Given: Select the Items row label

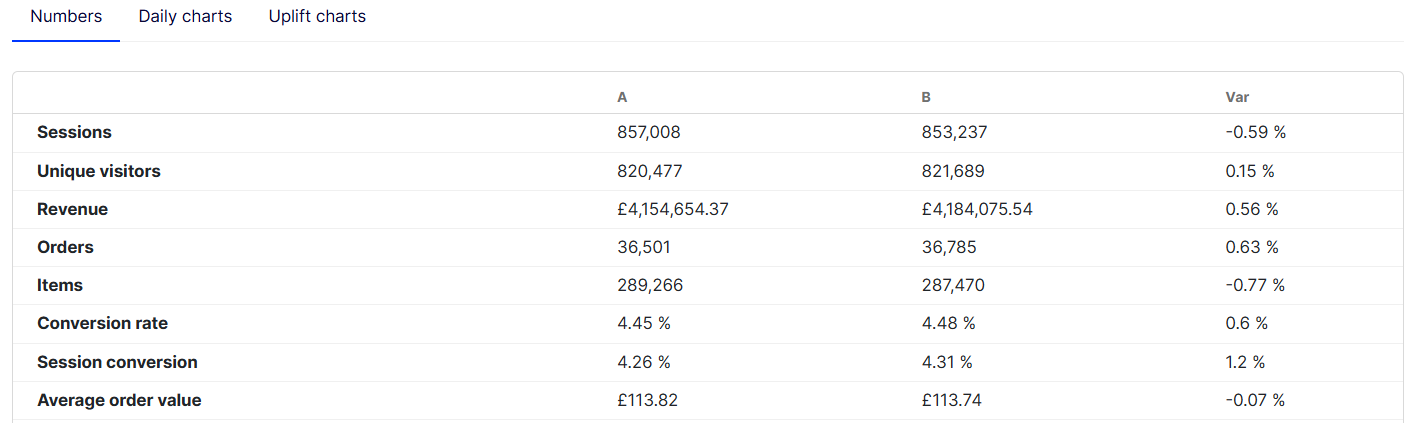Looking at the screenshot, I should 60,286.
